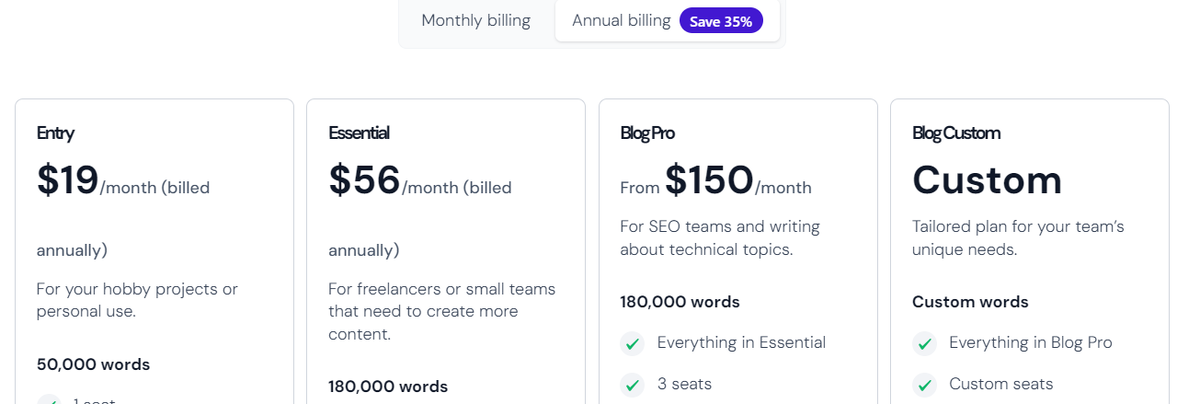Click the Custom words label

tap(970, 302)
